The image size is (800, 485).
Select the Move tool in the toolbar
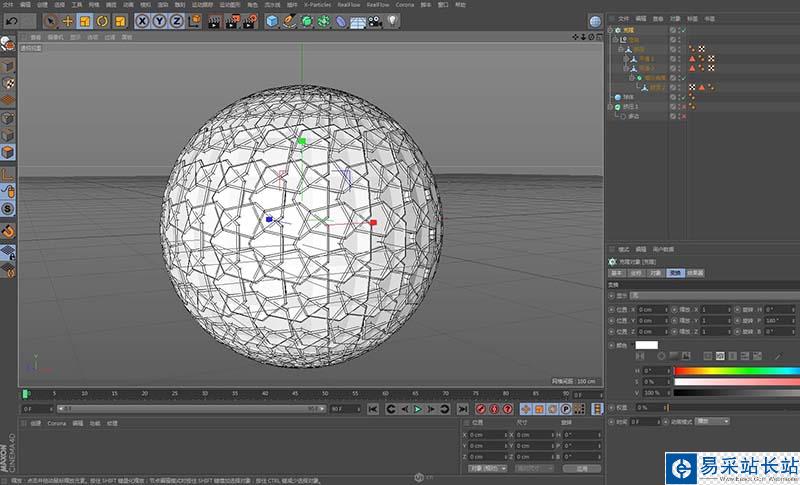click(67, 20)
